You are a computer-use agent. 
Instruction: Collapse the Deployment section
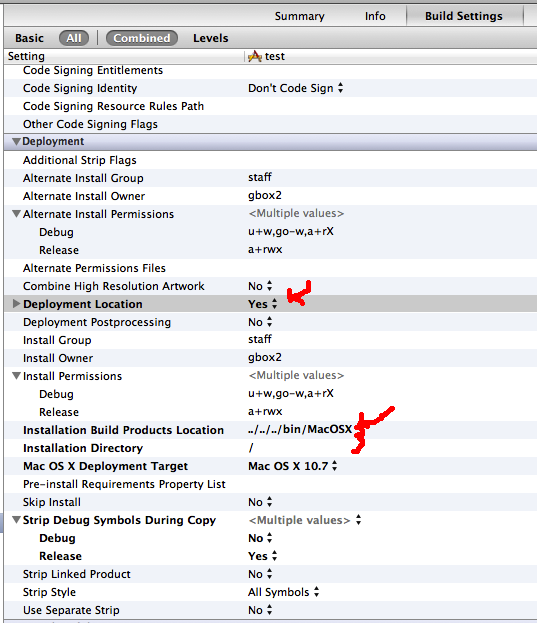point(16,141)
